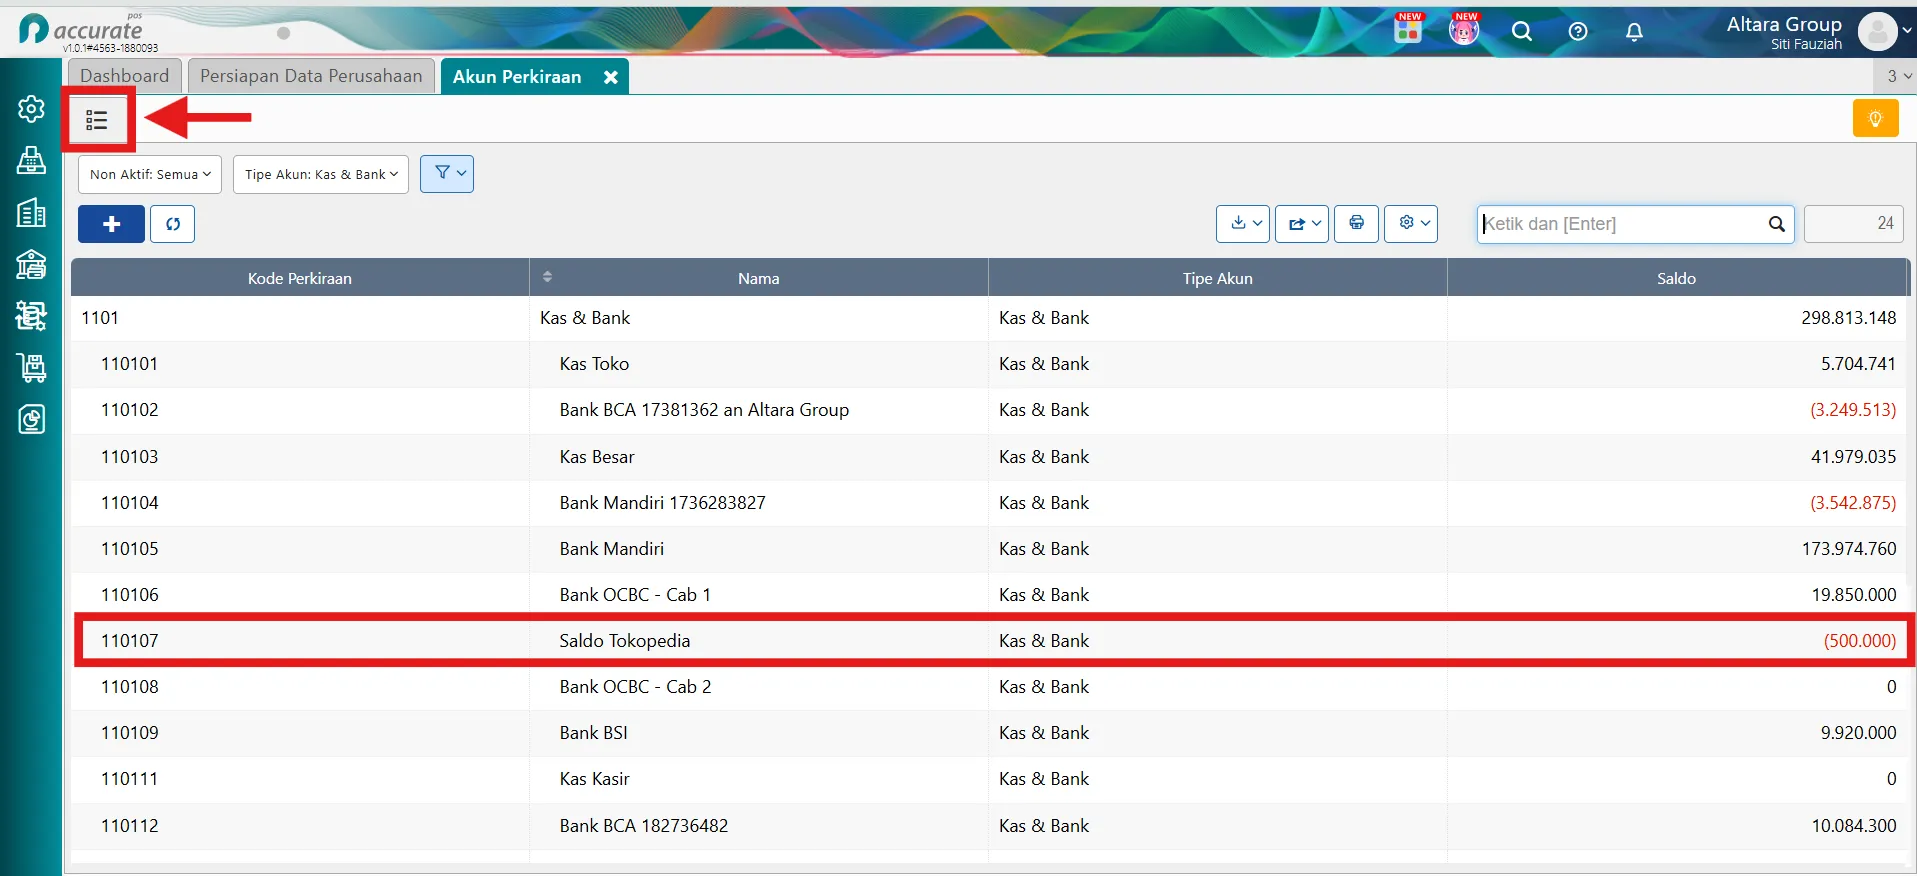The width and height of the screenshot is (1917, 876).
Task: Open the Tipe Akun: Kas & Bank dropdown
Action: (x=321, y=174)
